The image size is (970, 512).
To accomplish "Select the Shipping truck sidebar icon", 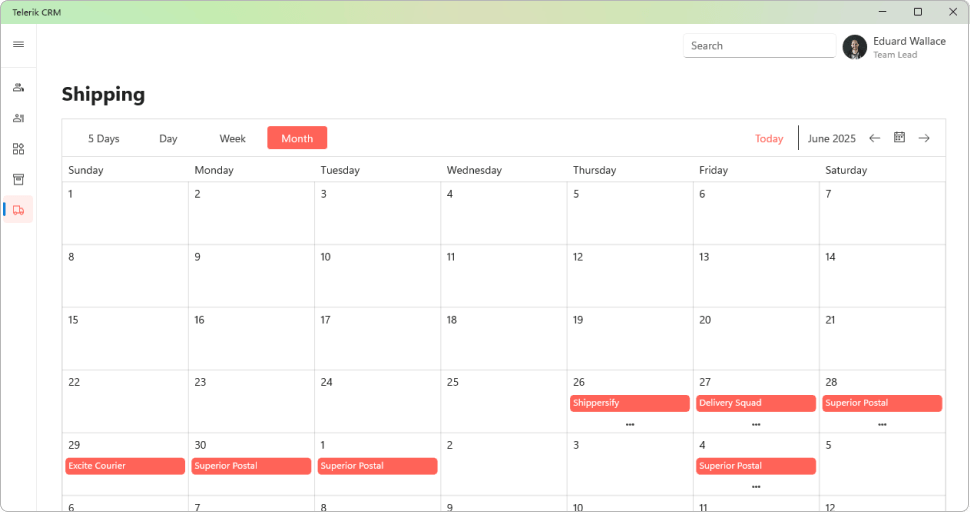I will pyautogui.click(x=19, y=210).
